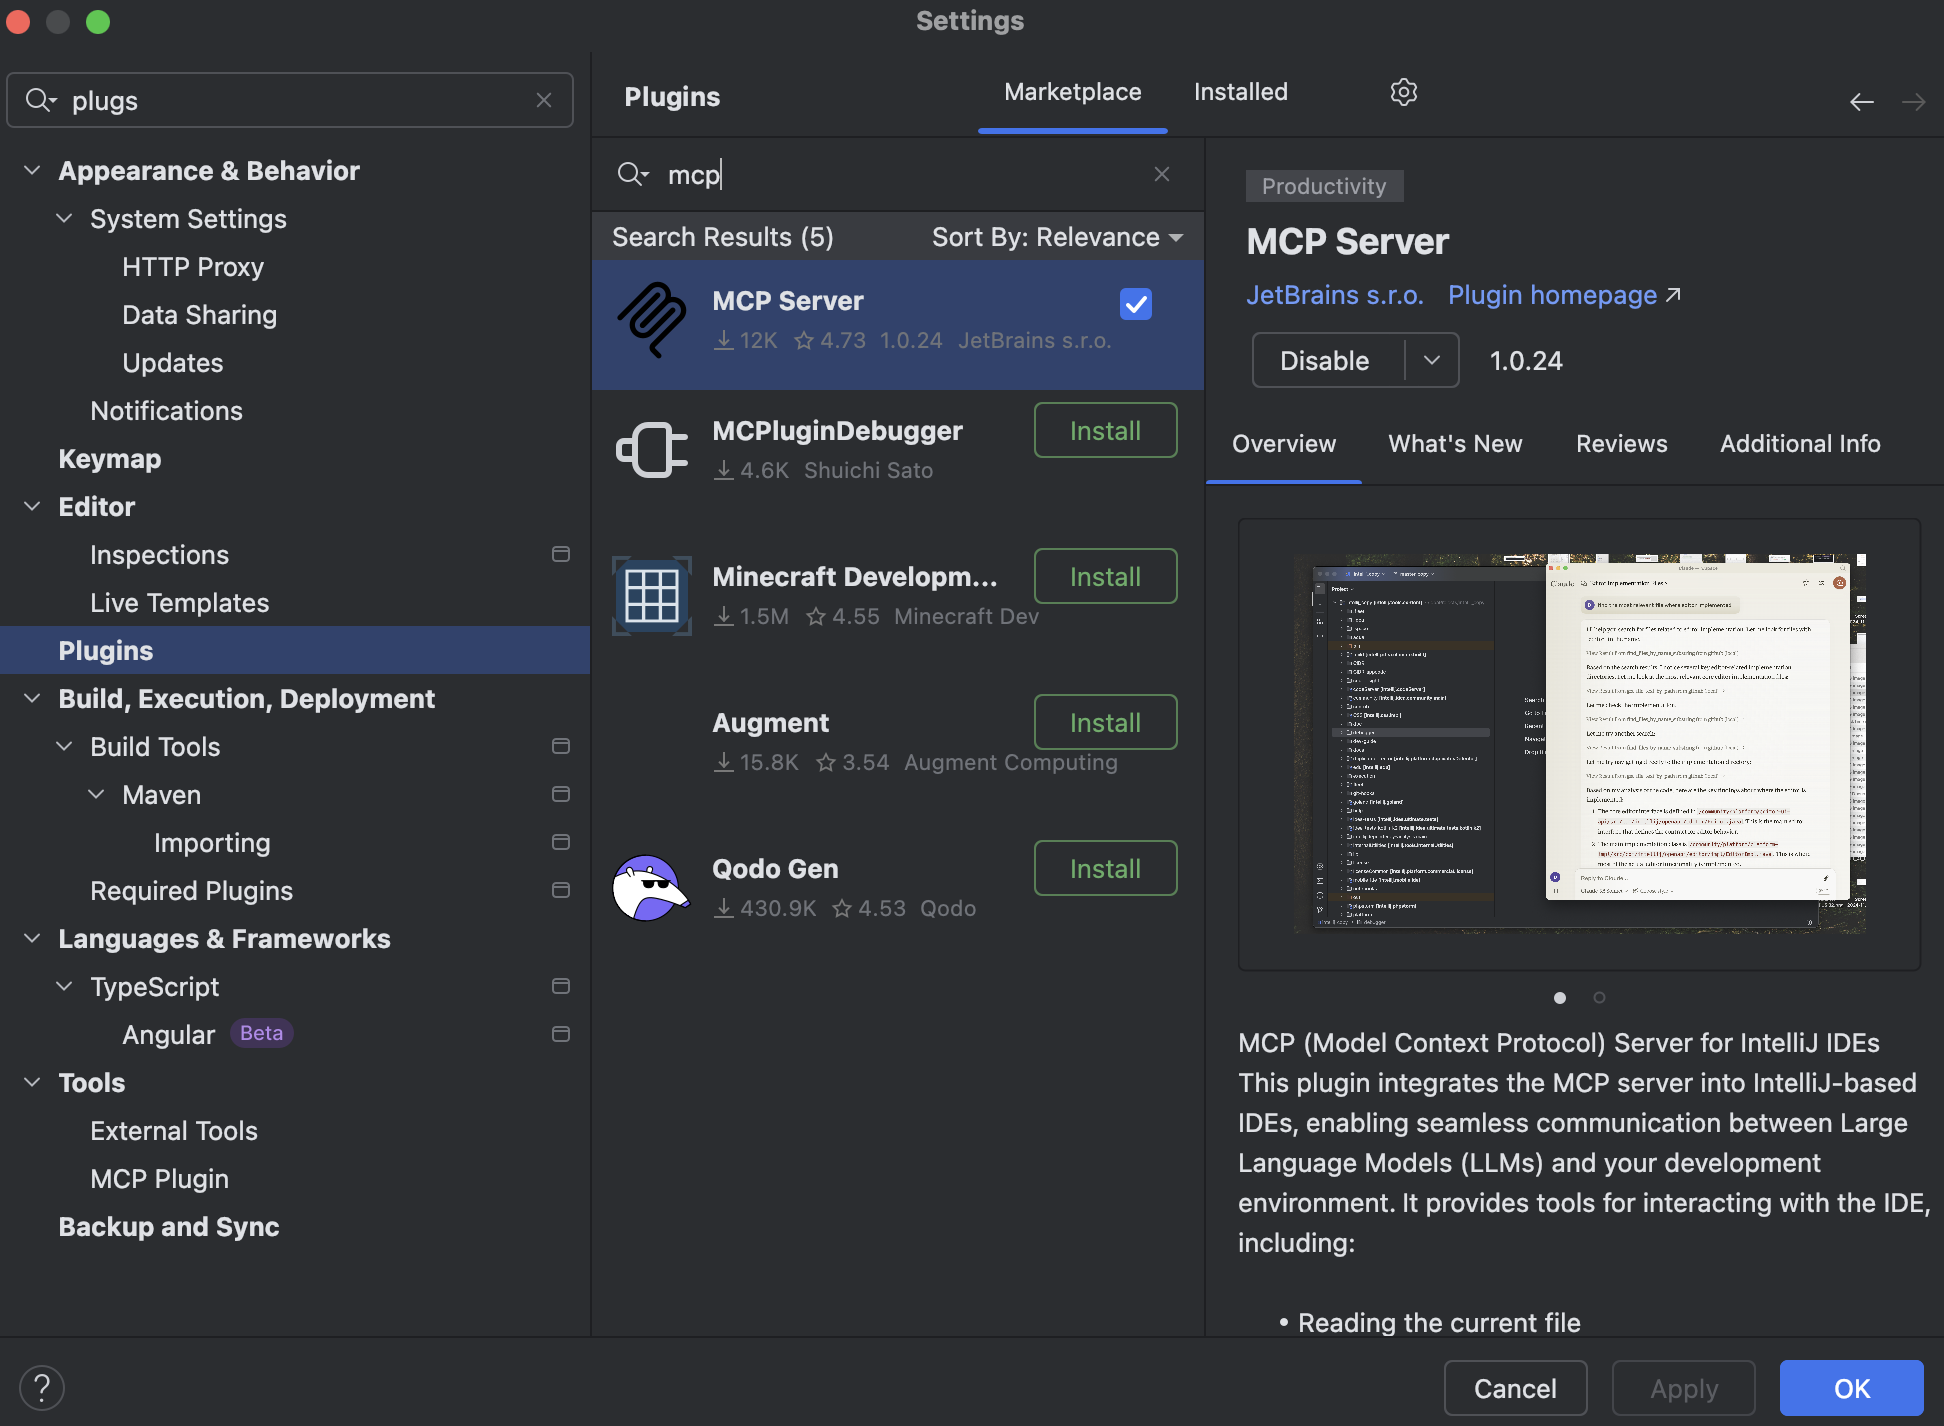Open the Reviews tab
Screen dimensions: 1944x1426
pos(1621,444)
